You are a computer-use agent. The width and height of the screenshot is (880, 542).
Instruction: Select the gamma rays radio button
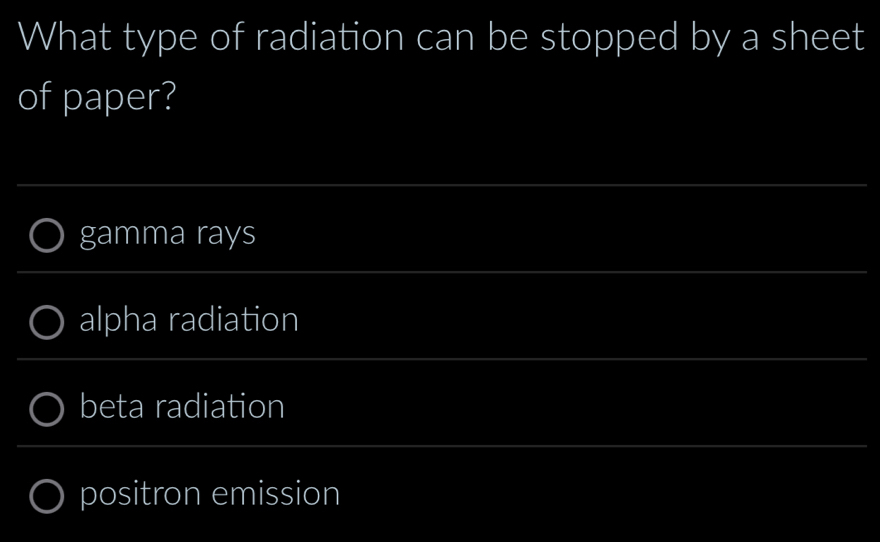click(46, 236)
